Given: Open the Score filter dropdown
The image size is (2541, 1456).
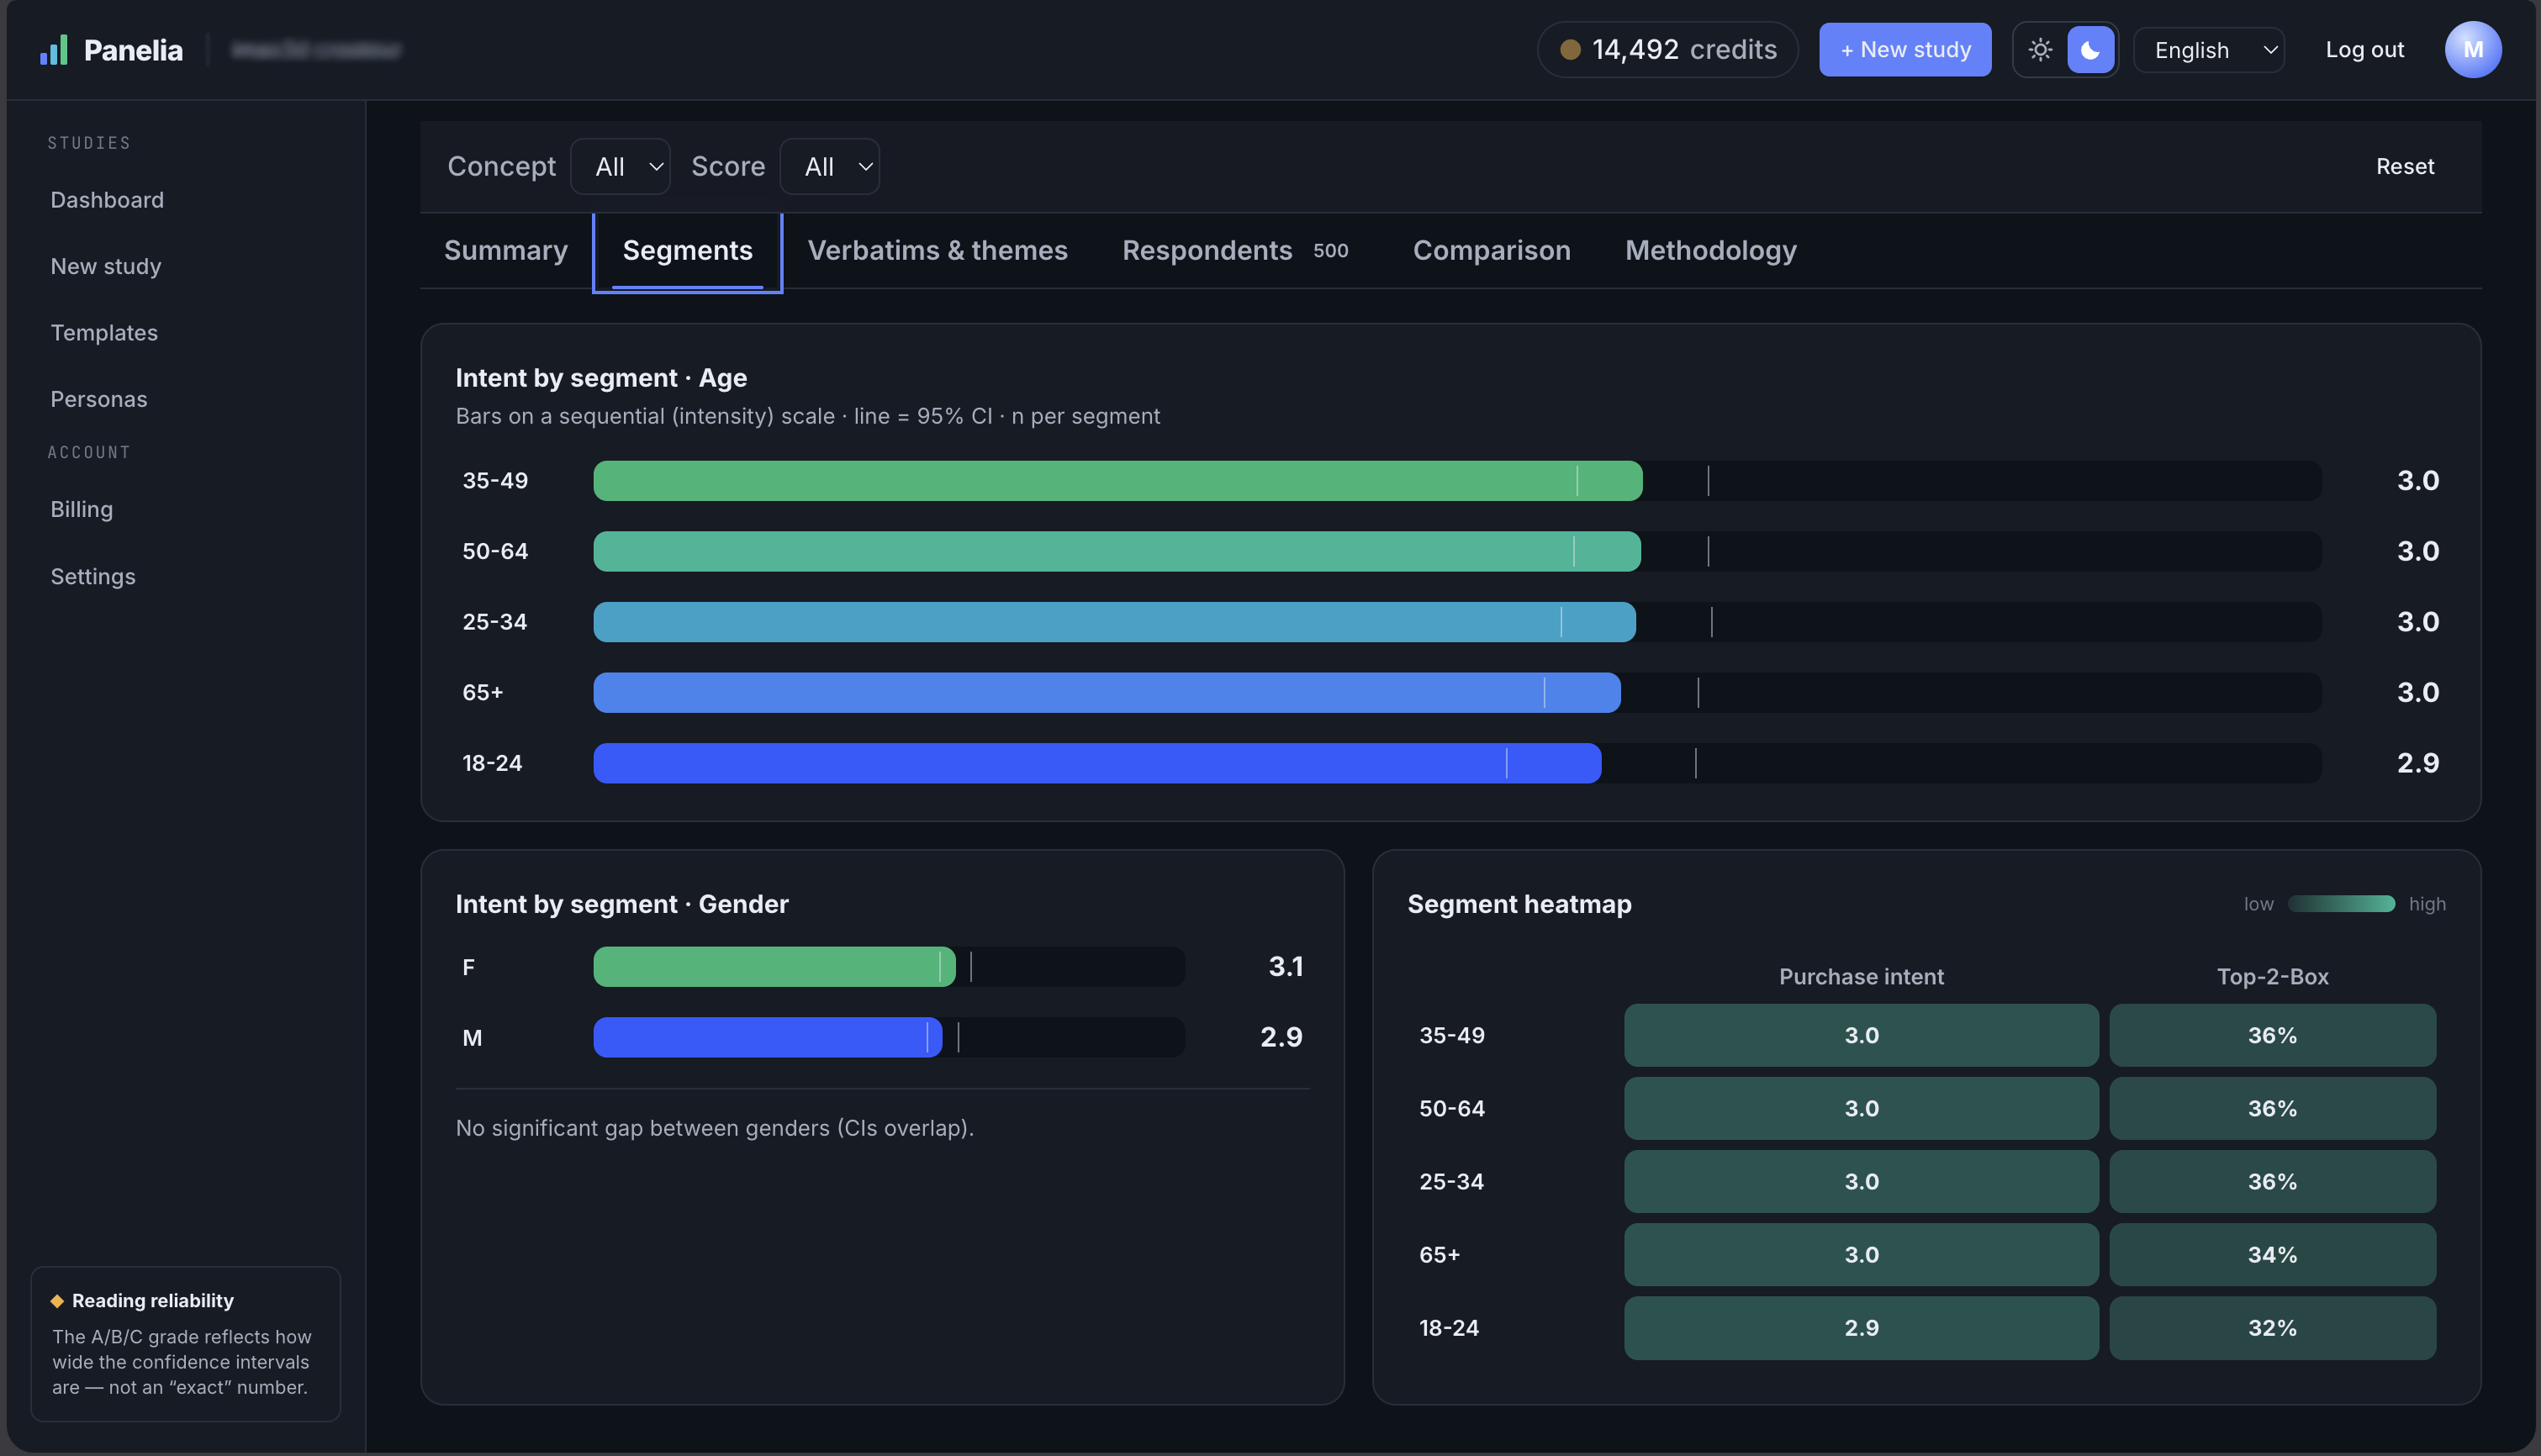Looking at the screenshot, I should (829, 166).
